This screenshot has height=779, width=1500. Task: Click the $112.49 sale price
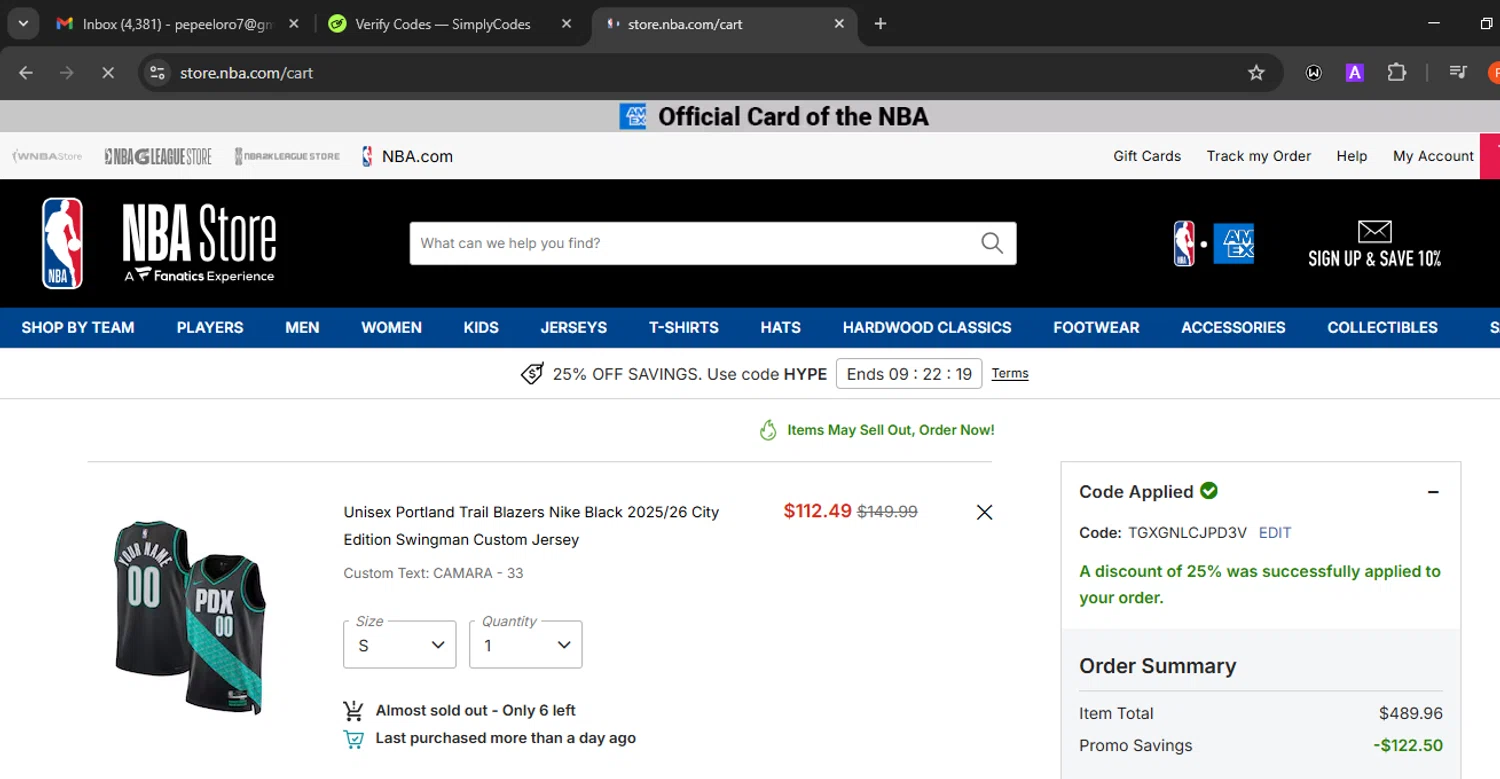[x=817, y=511]
